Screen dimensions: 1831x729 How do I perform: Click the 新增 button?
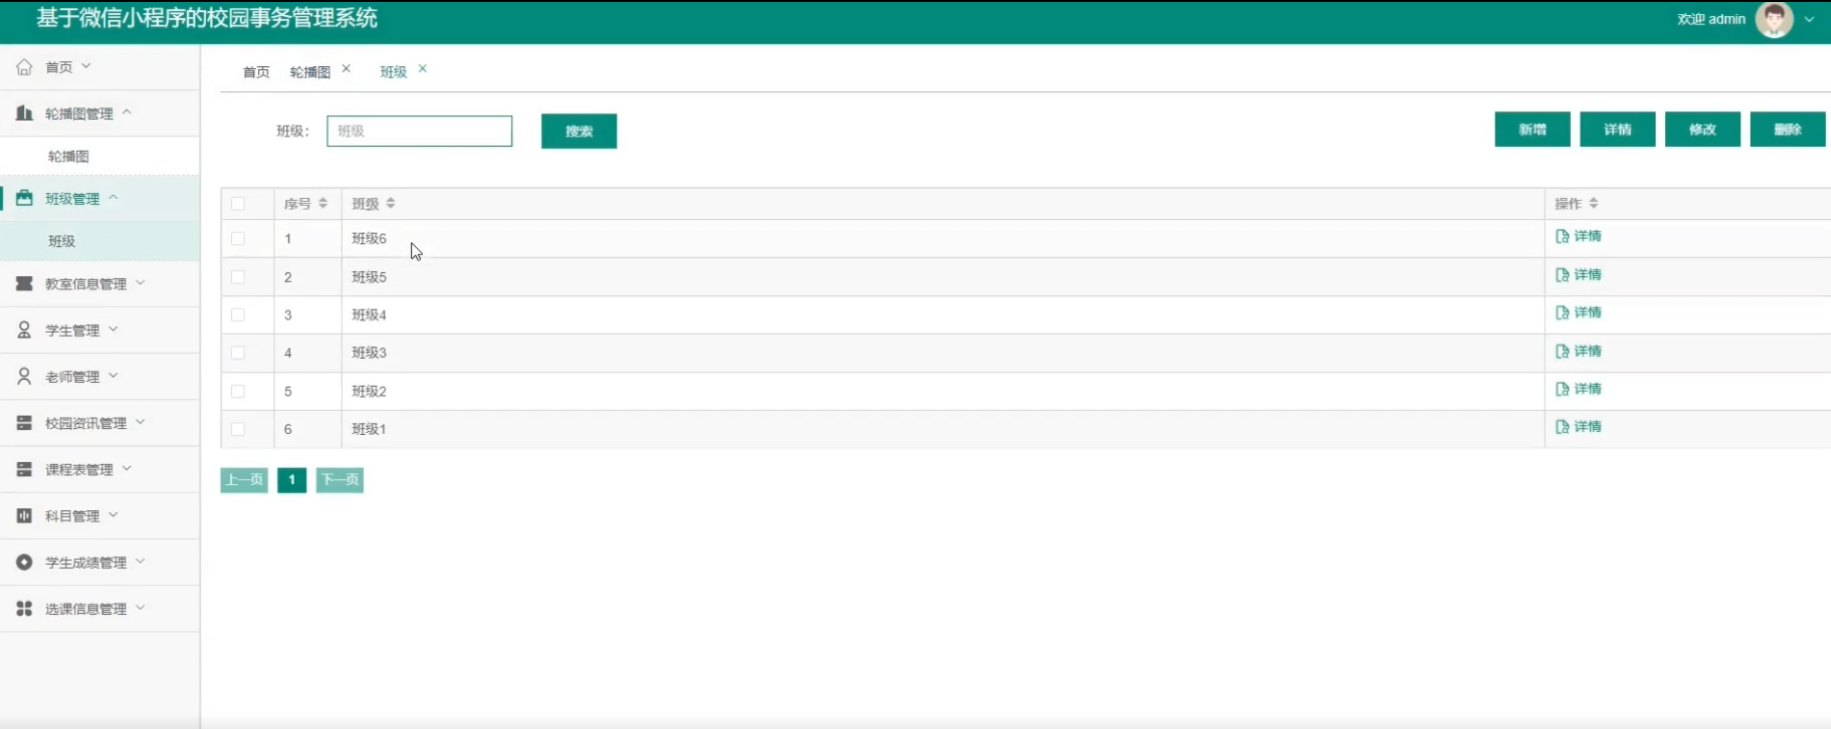[1532, 129]
